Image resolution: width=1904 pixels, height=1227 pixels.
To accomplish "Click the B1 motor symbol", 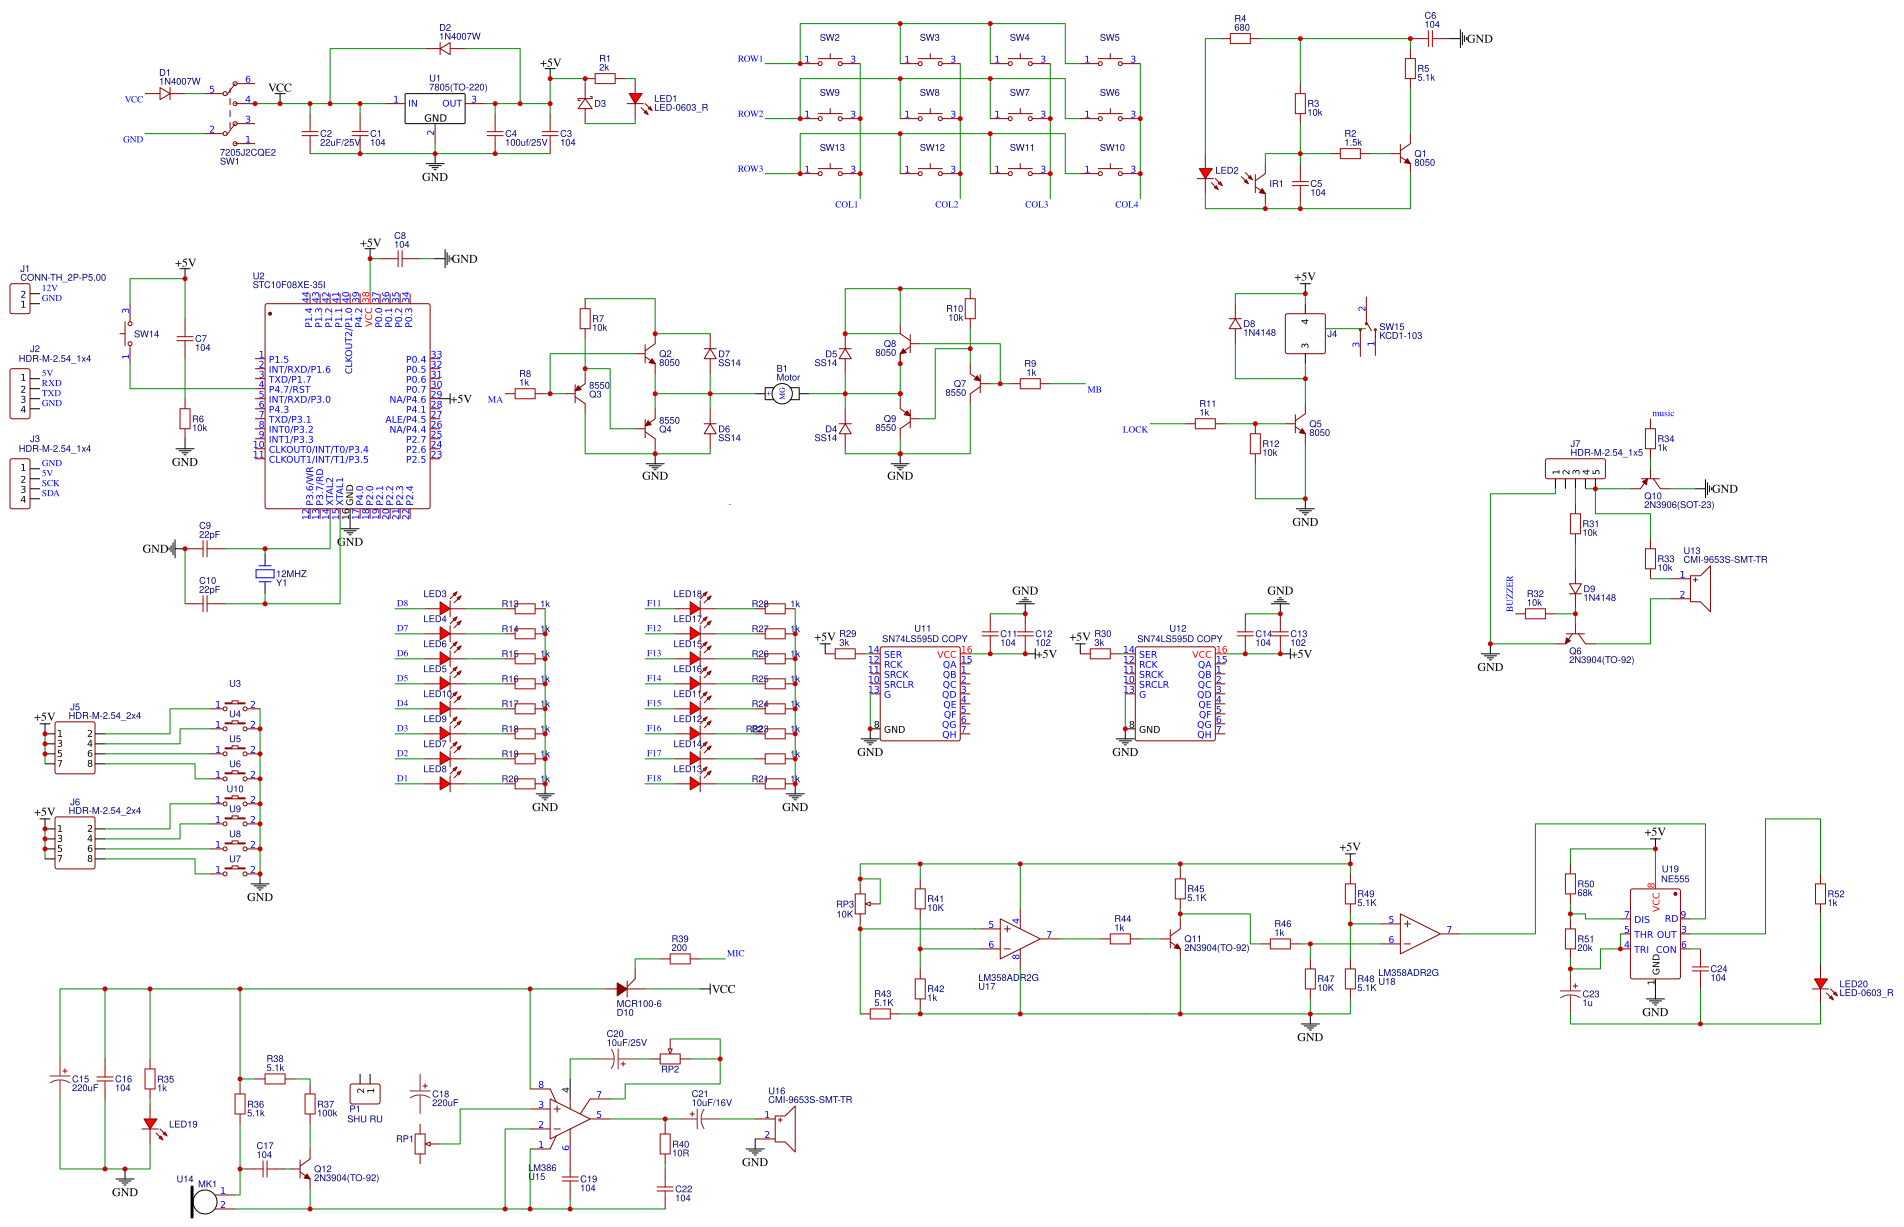I will pyautogui.click(x=782, y=394).
